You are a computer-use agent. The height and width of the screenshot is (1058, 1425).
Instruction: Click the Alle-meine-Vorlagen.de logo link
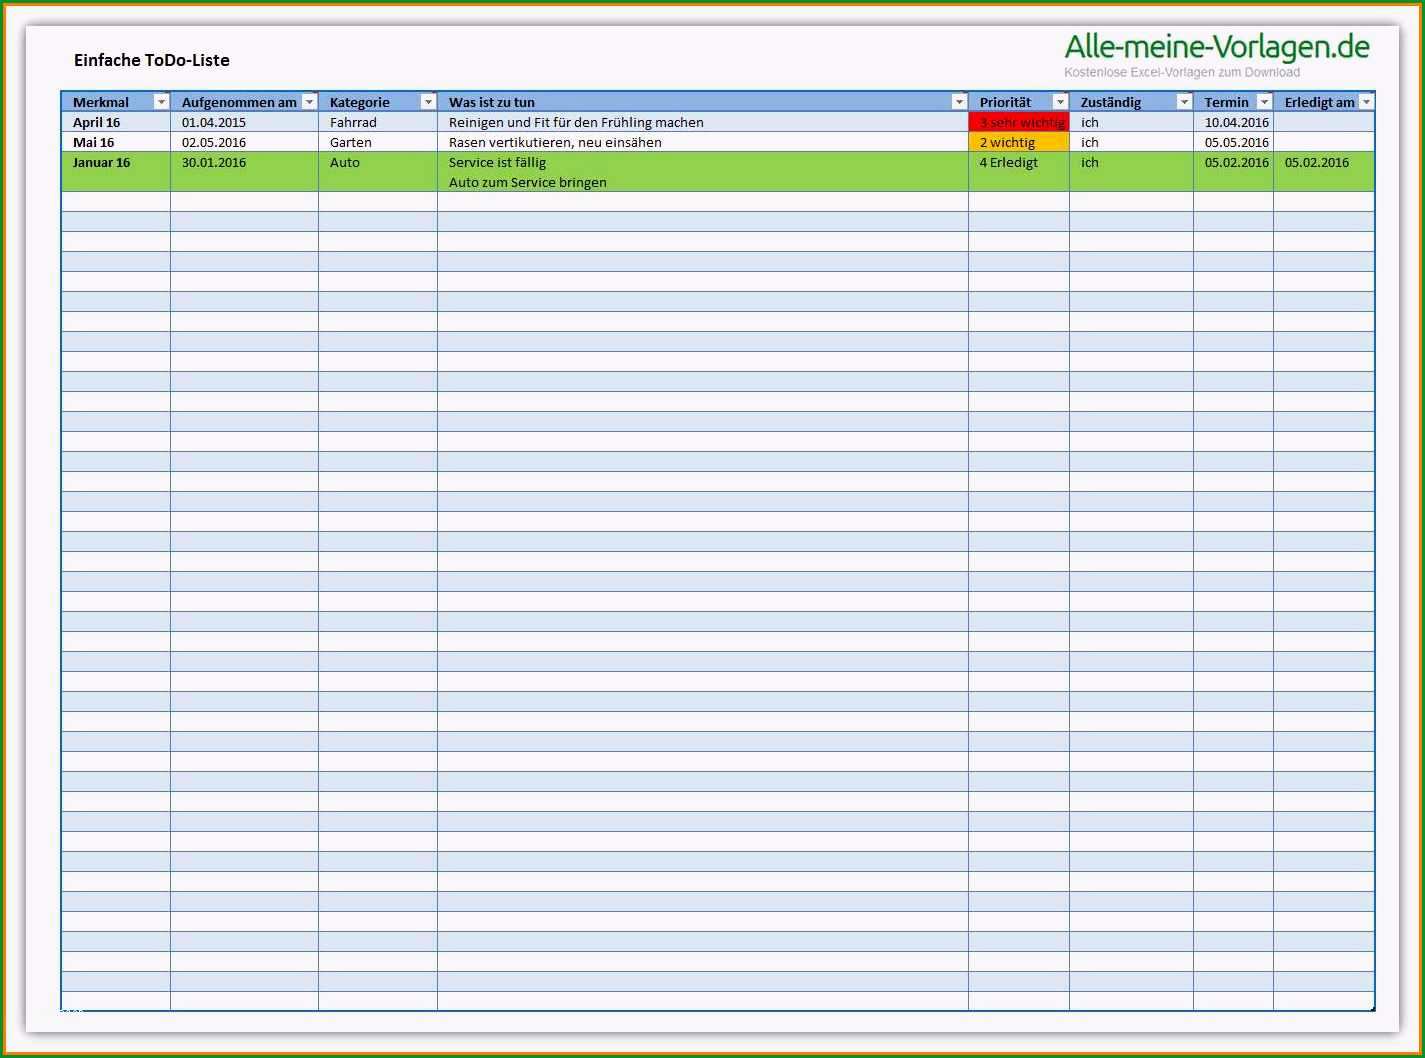click(1217, 47)
